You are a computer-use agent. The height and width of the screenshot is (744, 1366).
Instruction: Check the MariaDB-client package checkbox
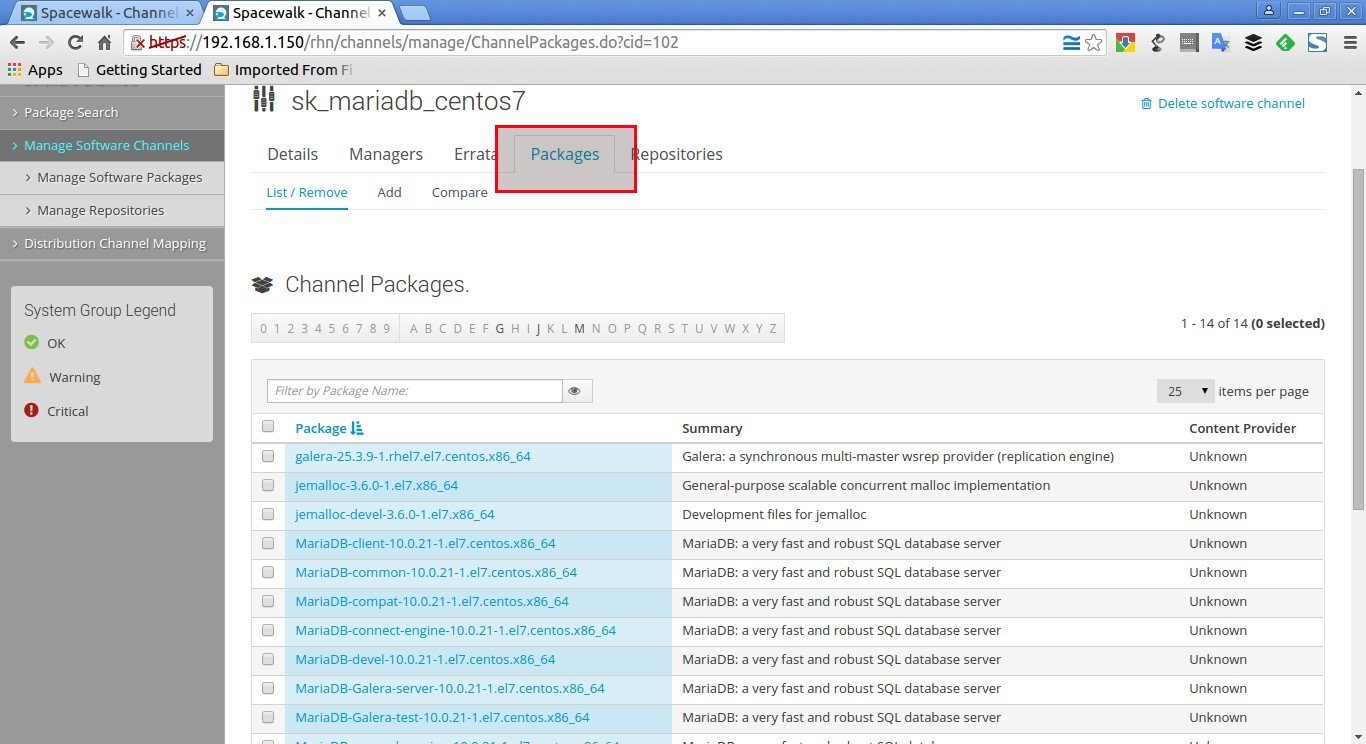click(x=268, y=543)
